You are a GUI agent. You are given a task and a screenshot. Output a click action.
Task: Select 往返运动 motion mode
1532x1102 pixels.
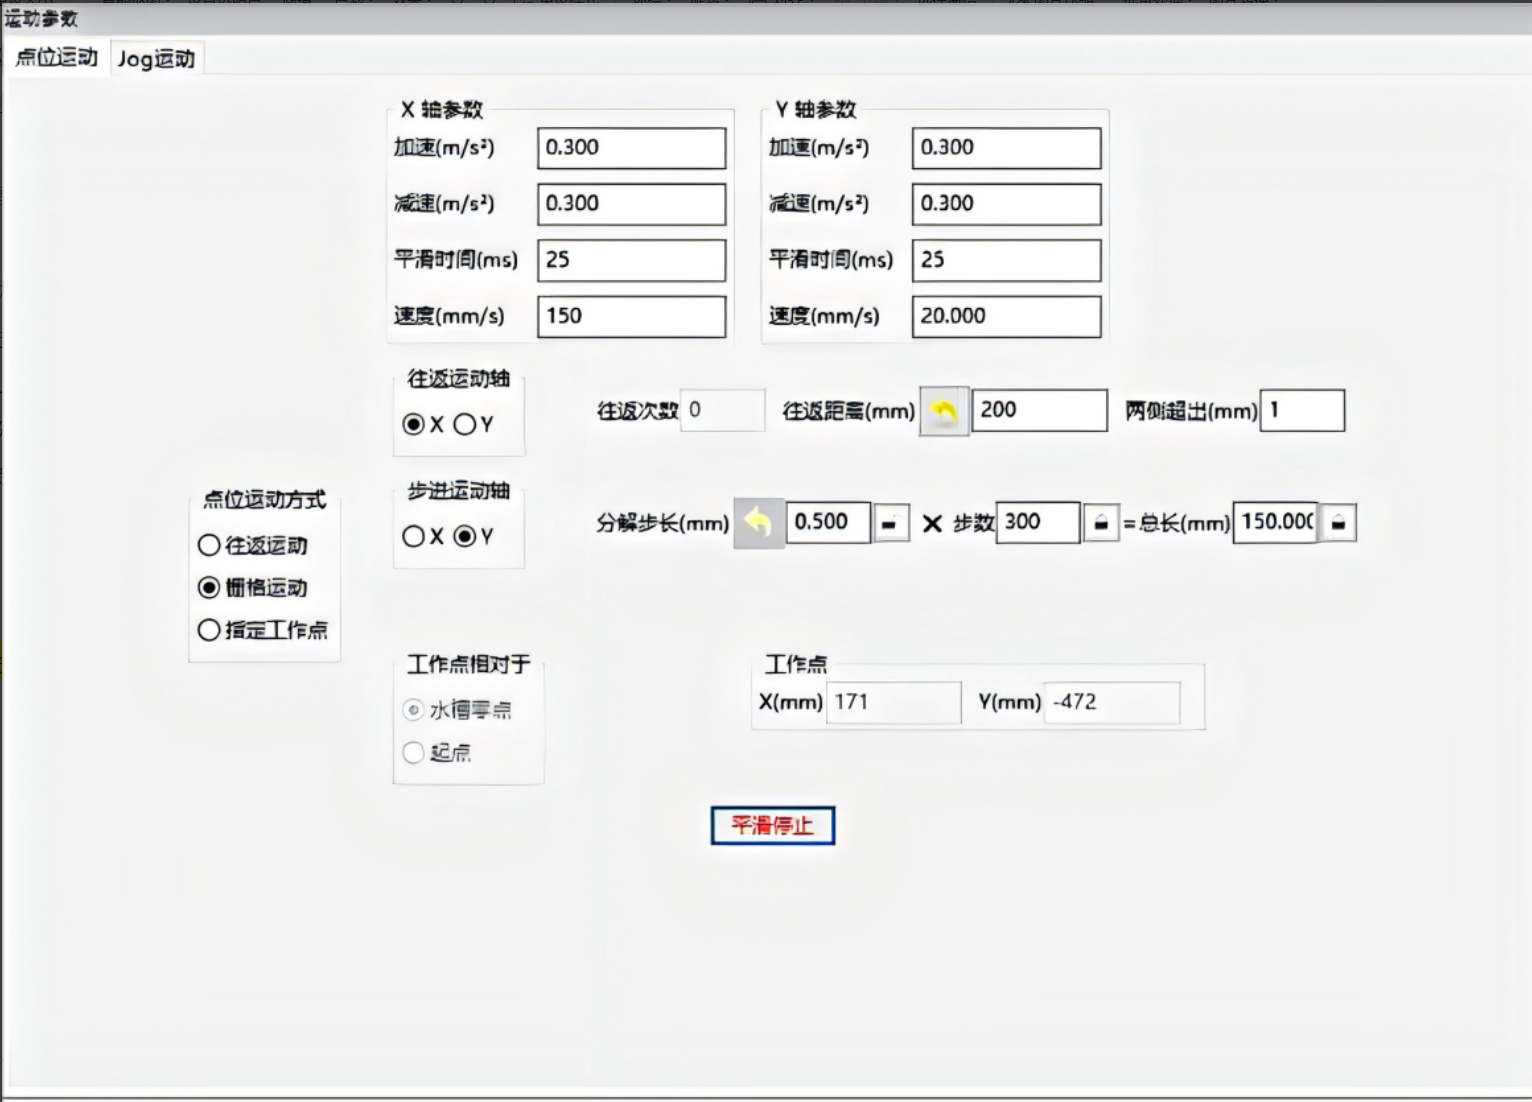(x=209, y=545)
